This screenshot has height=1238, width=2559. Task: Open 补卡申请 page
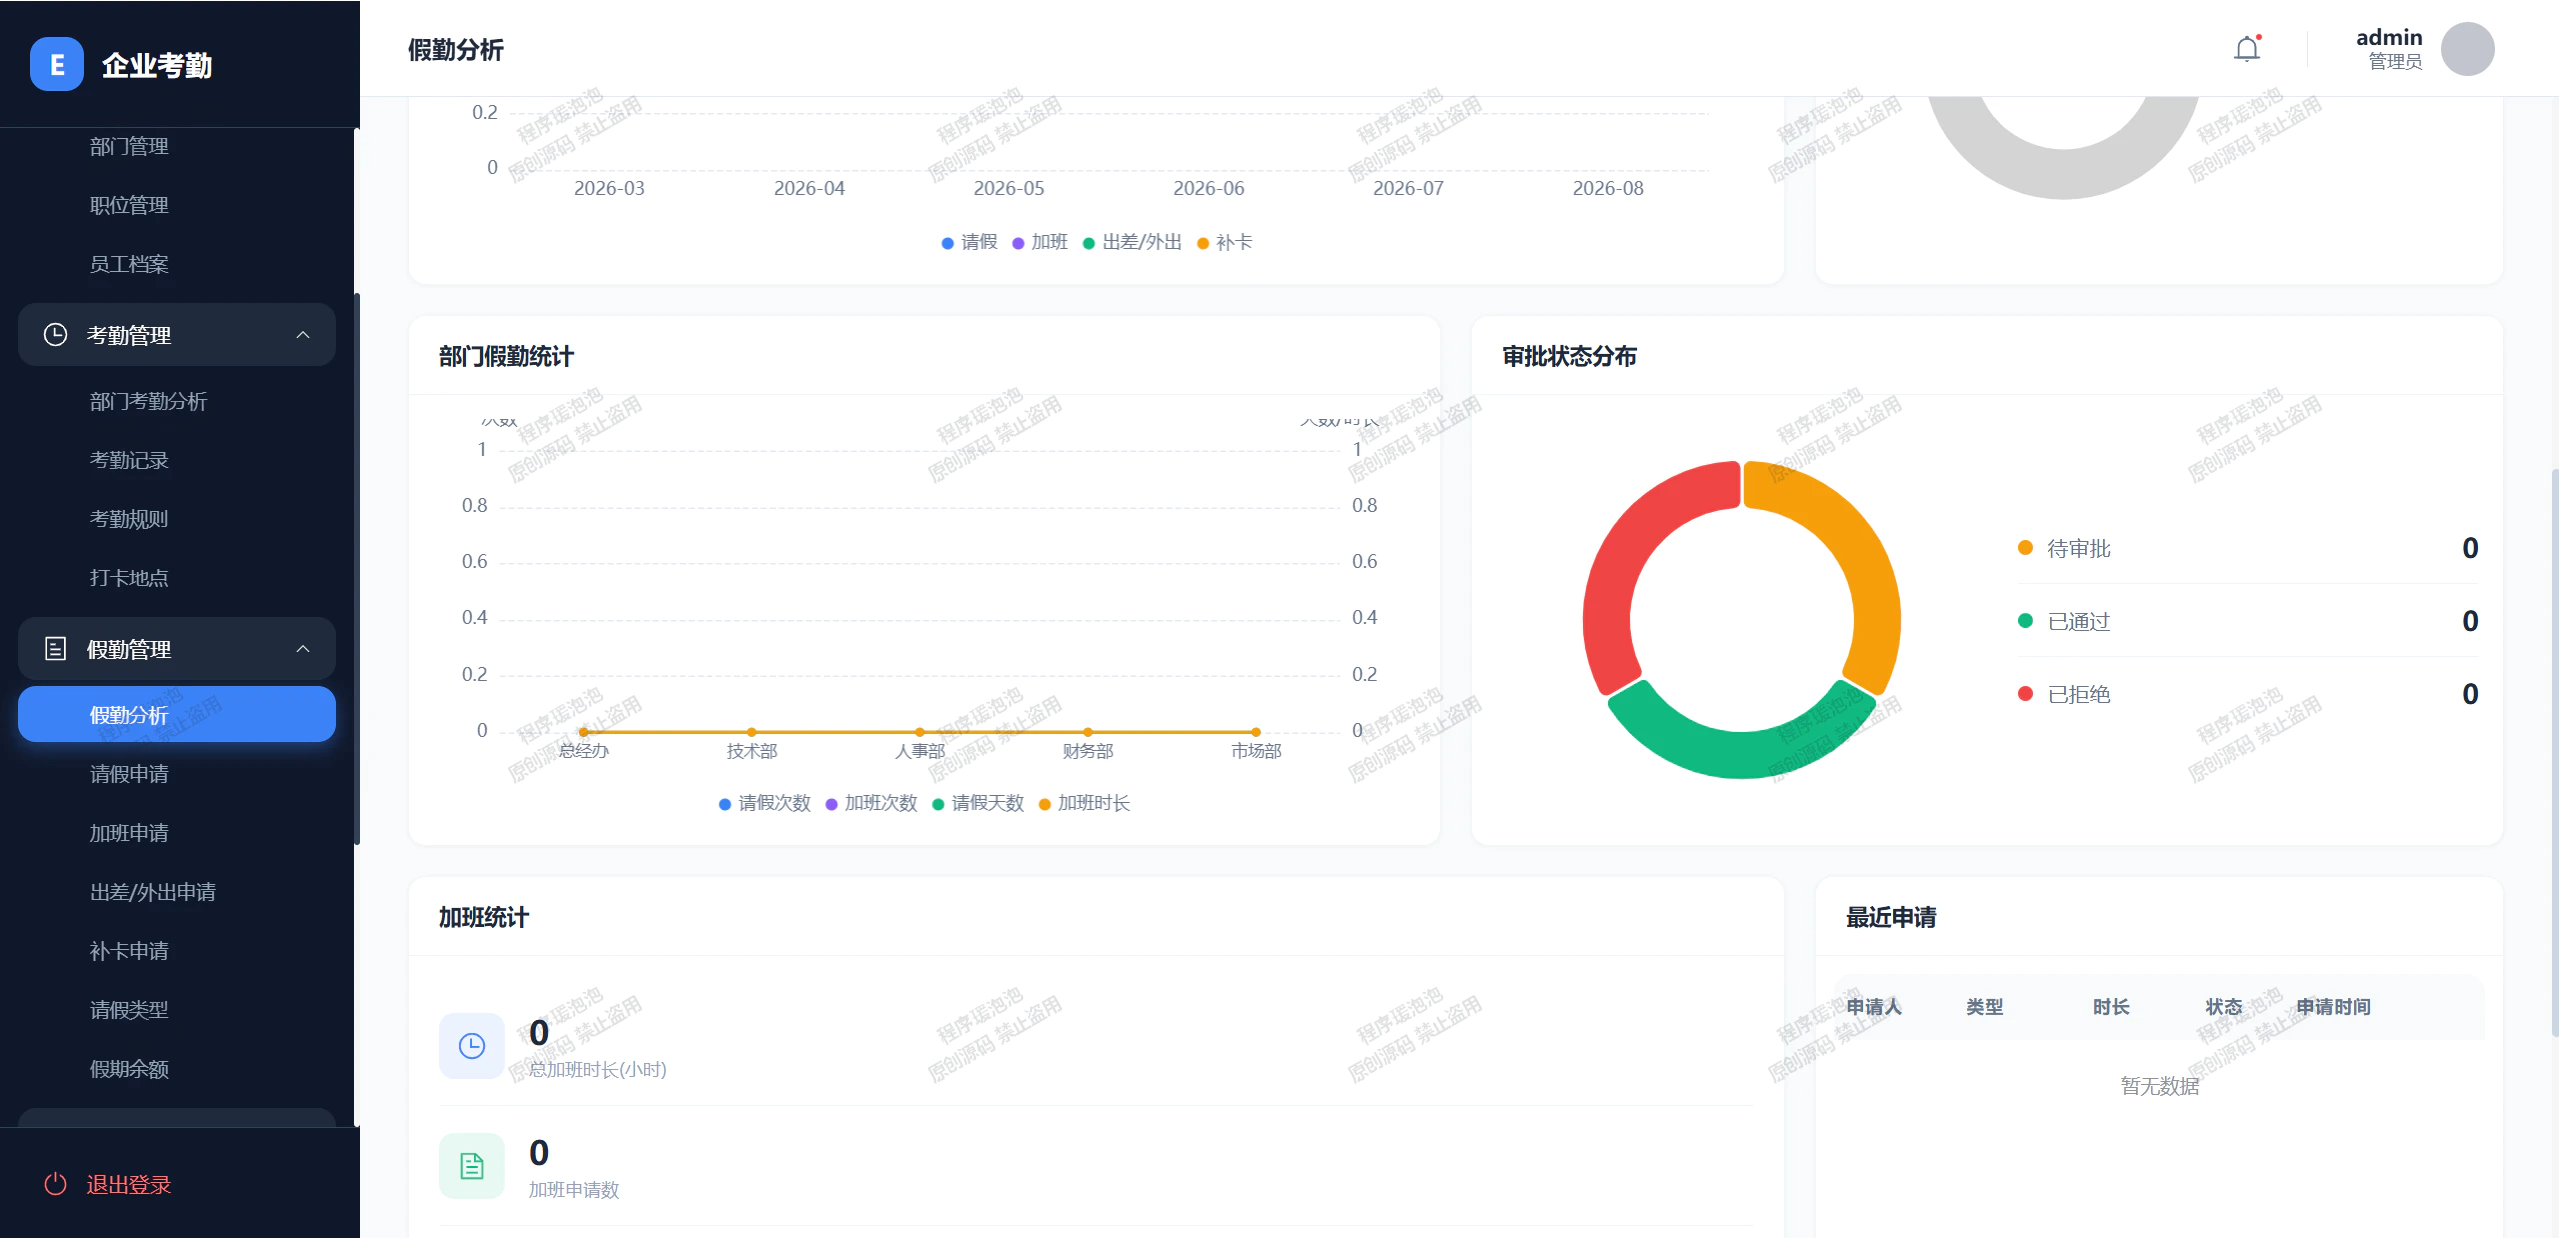click(x=129, y=951)
